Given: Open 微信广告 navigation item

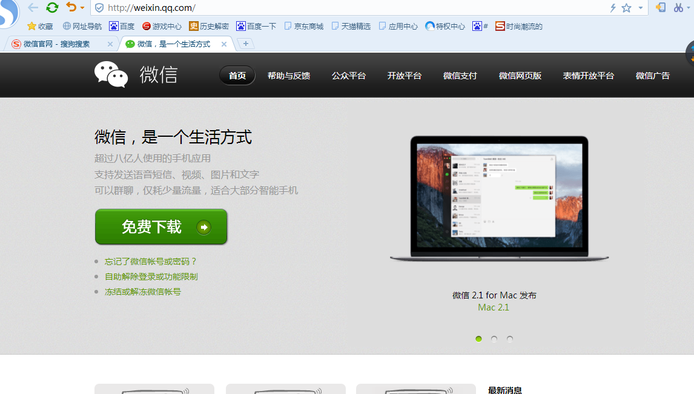Looking at the screenshot, I should 653,76.
